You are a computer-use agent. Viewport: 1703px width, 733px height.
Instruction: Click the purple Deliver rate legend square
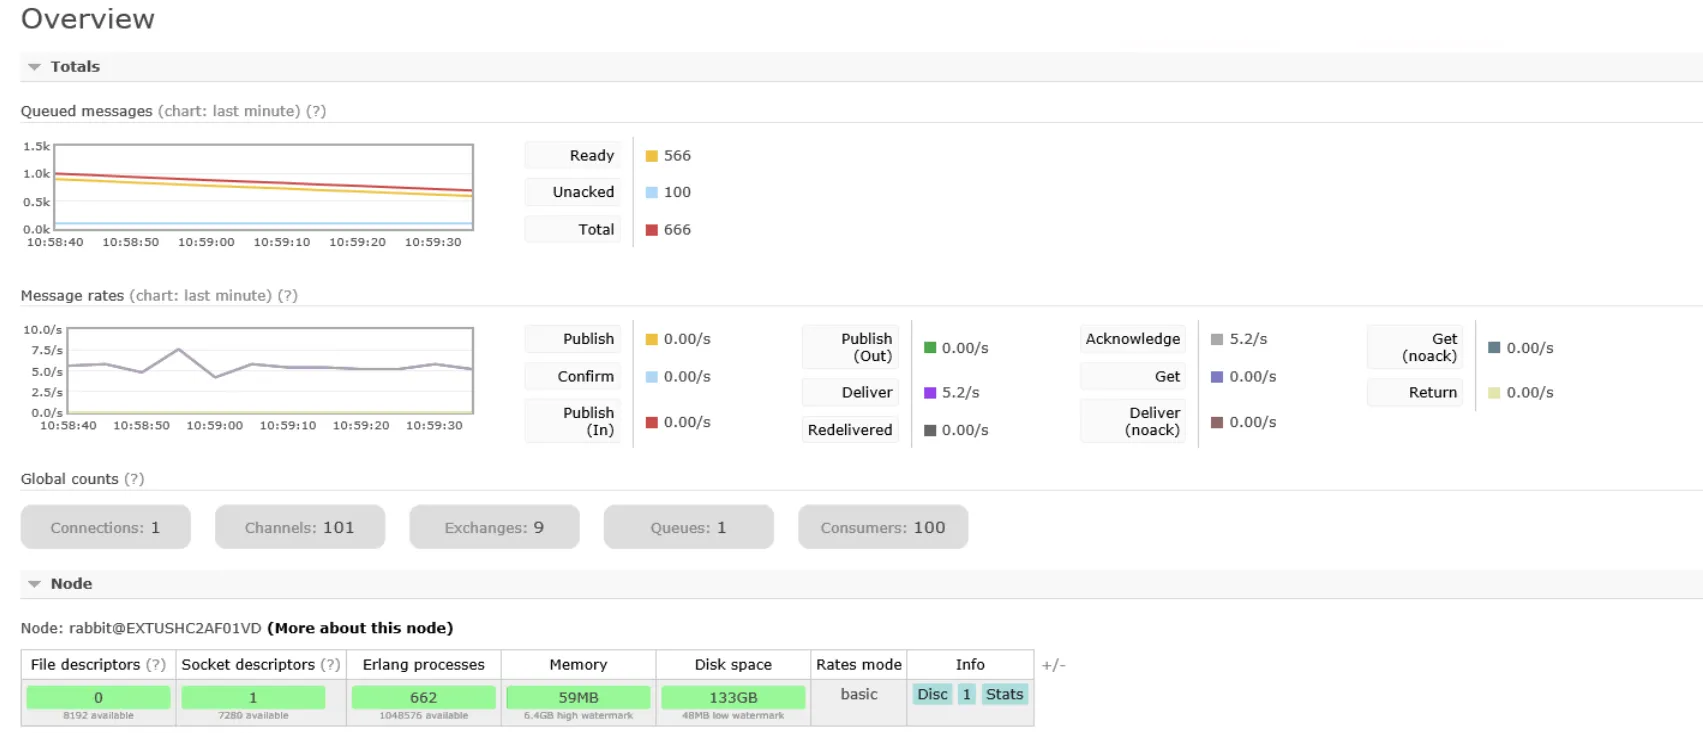[930, 393]
